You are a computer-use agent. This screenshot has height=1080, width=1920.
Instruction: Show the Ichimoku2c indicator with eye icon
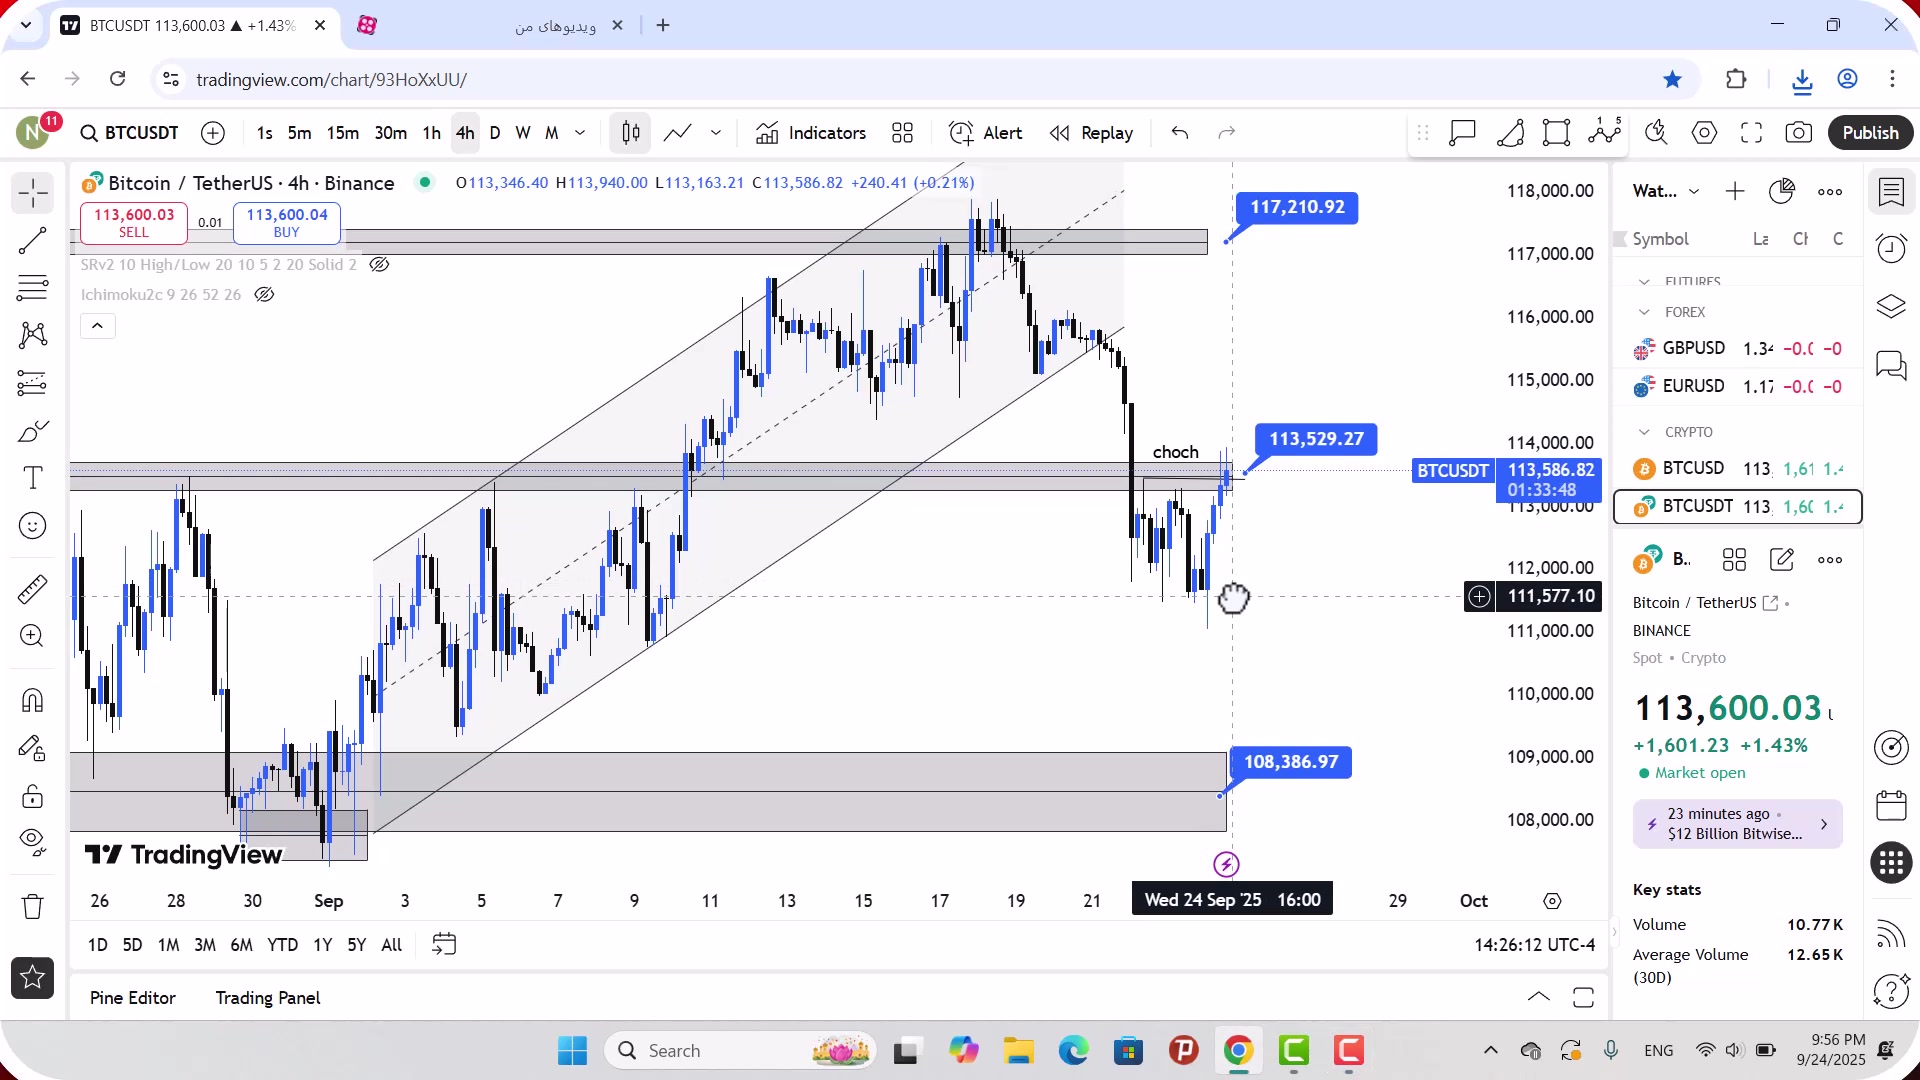pos(264,295)
